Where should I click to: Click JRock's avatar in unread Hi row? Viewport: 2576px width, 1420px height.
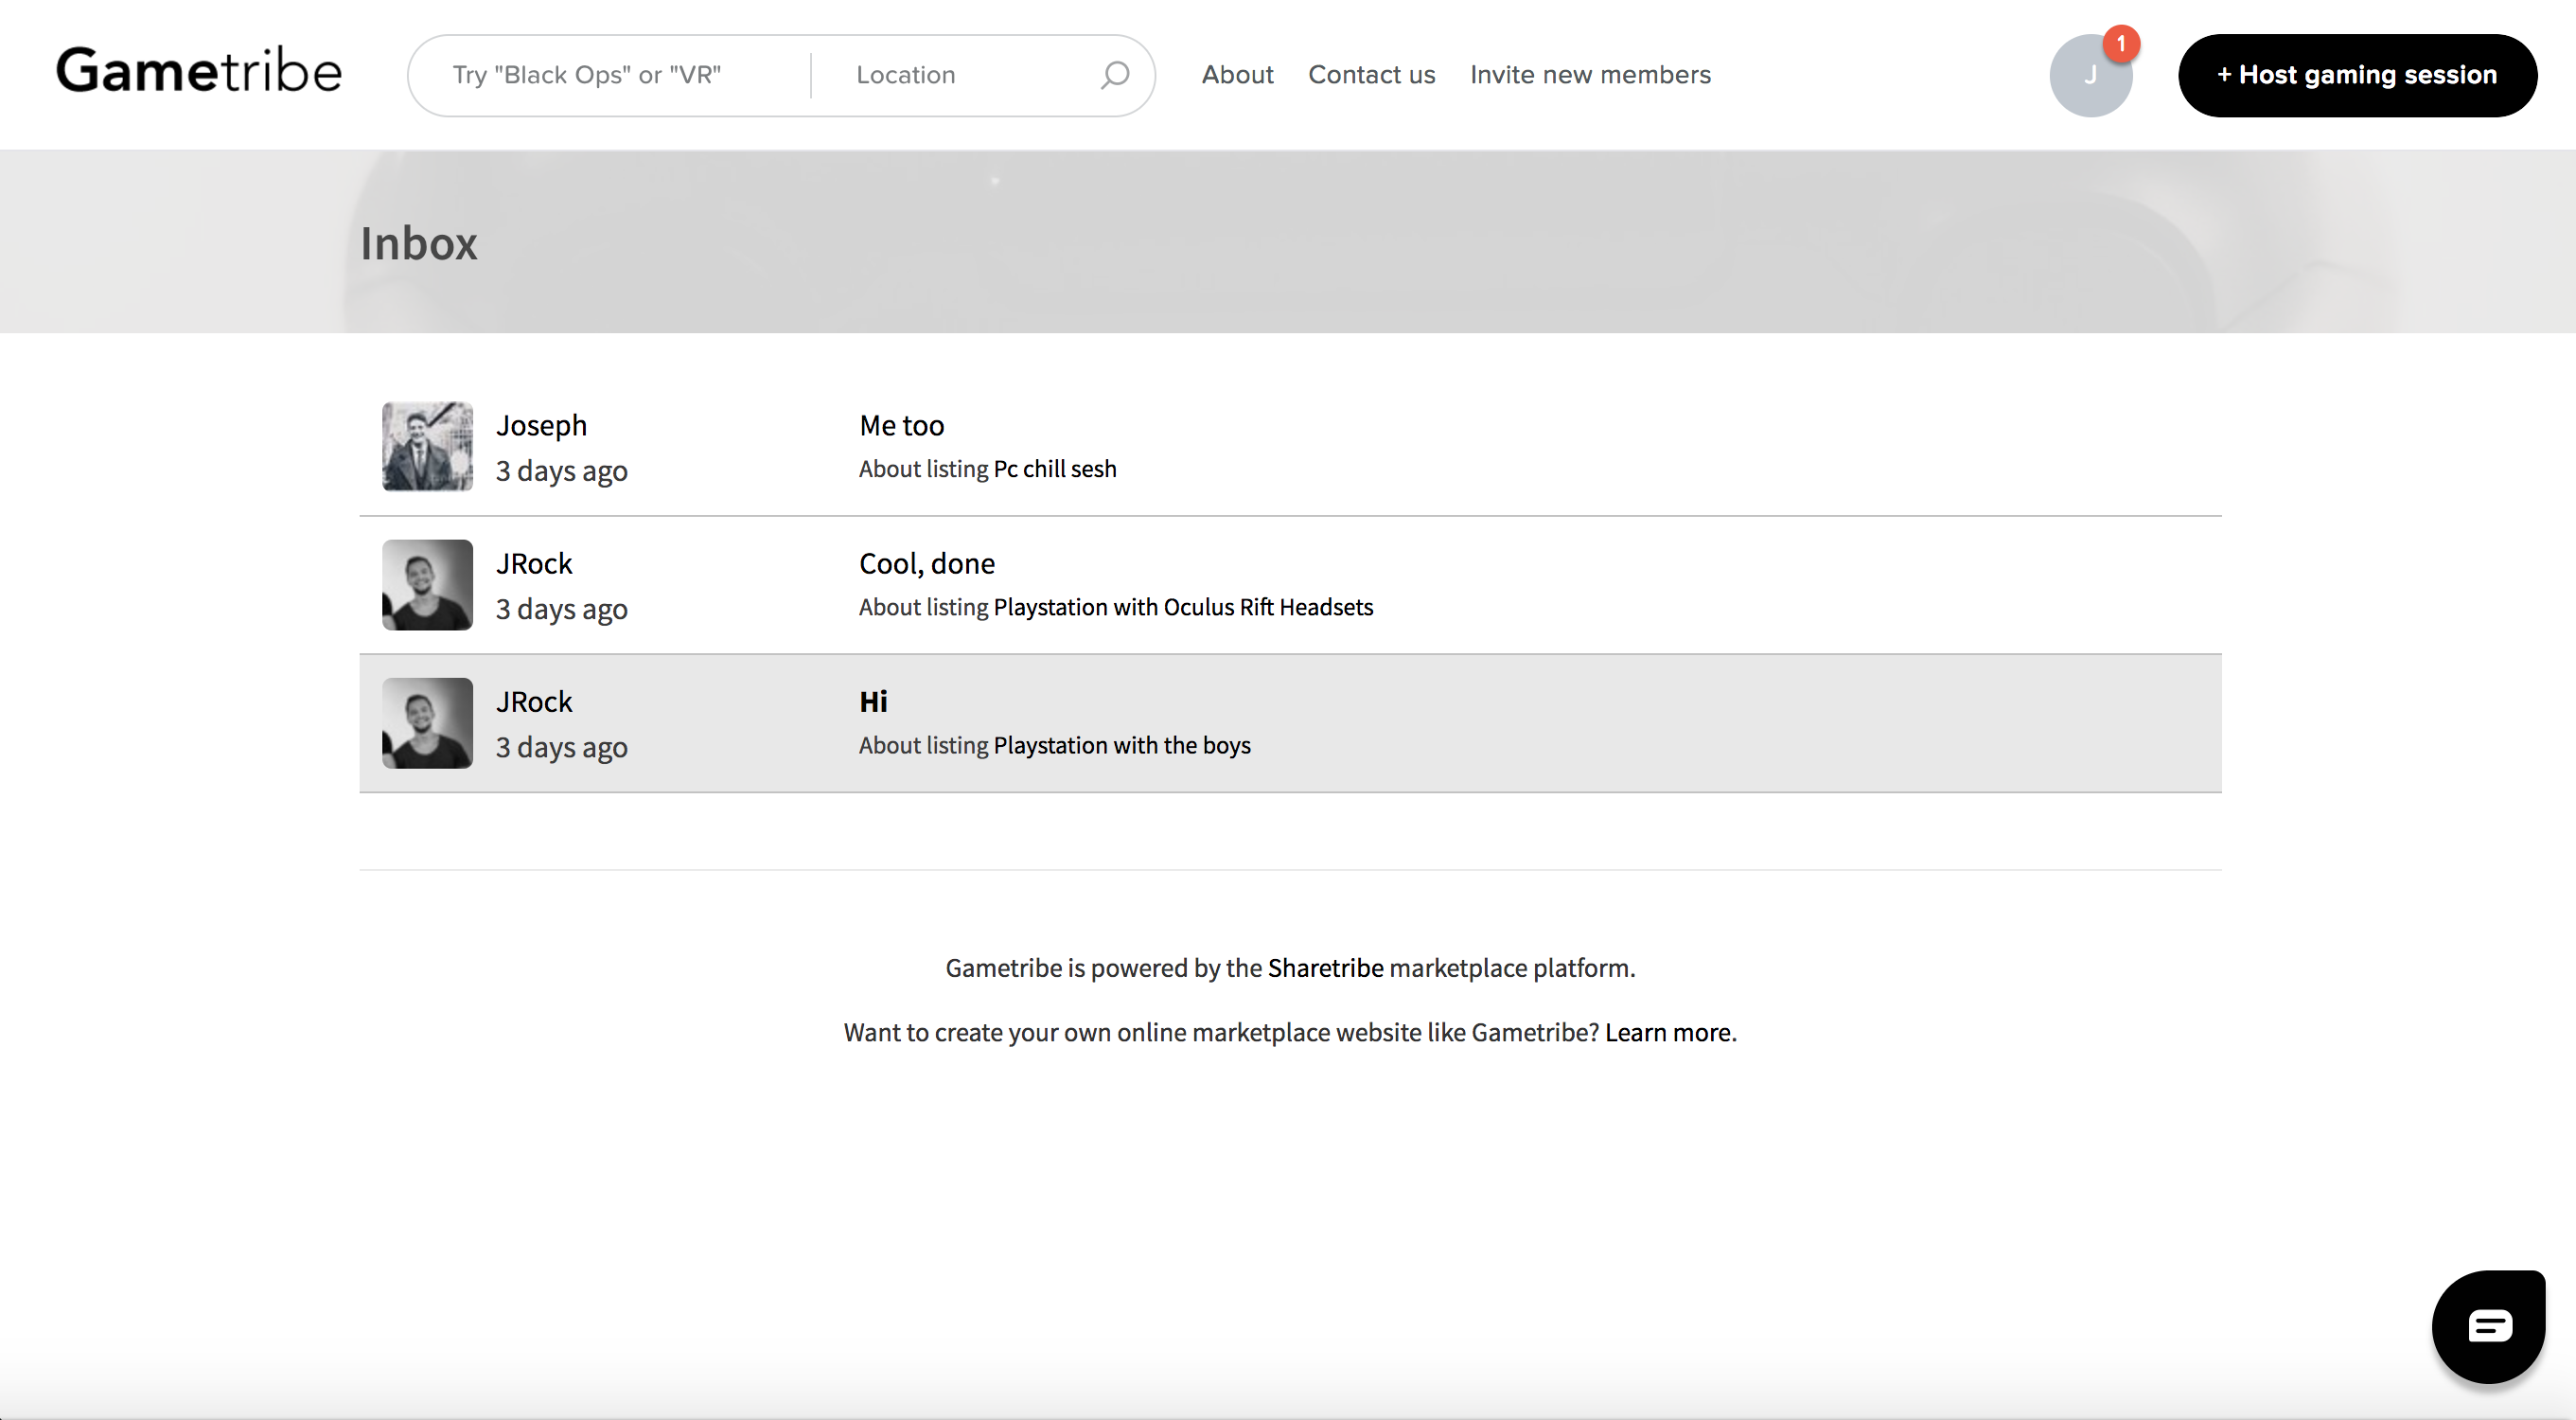click(x=427, y=723)
